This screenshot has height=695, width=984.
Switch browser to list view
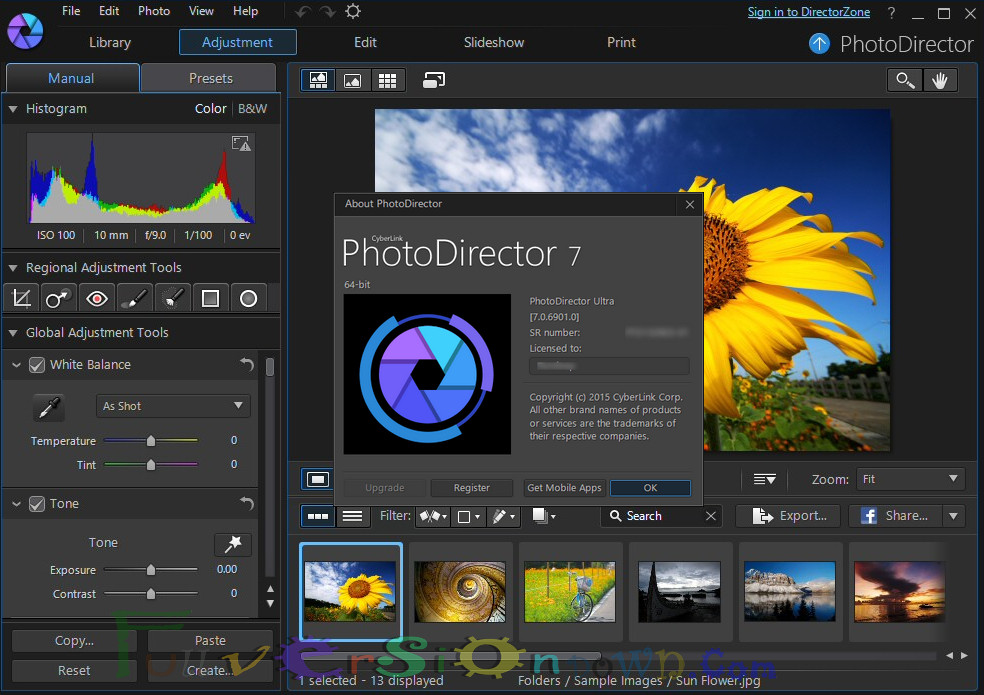pos(352,516)
